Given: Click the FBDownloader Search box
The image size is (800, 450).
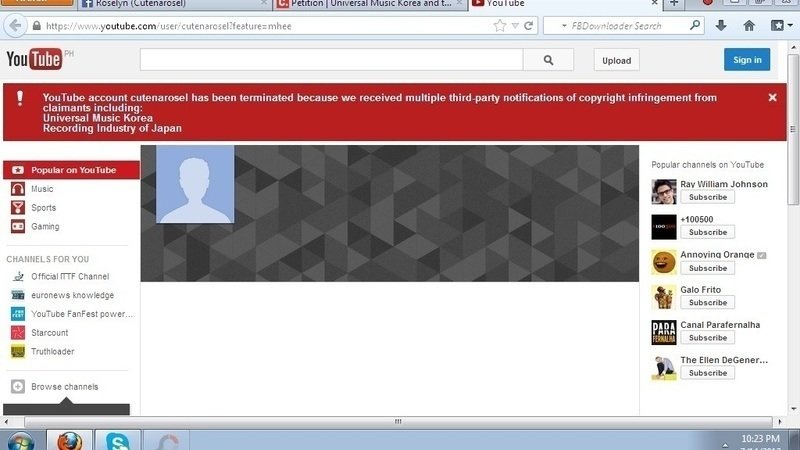Looking at the screenshot, I should (x=623, y=26).
